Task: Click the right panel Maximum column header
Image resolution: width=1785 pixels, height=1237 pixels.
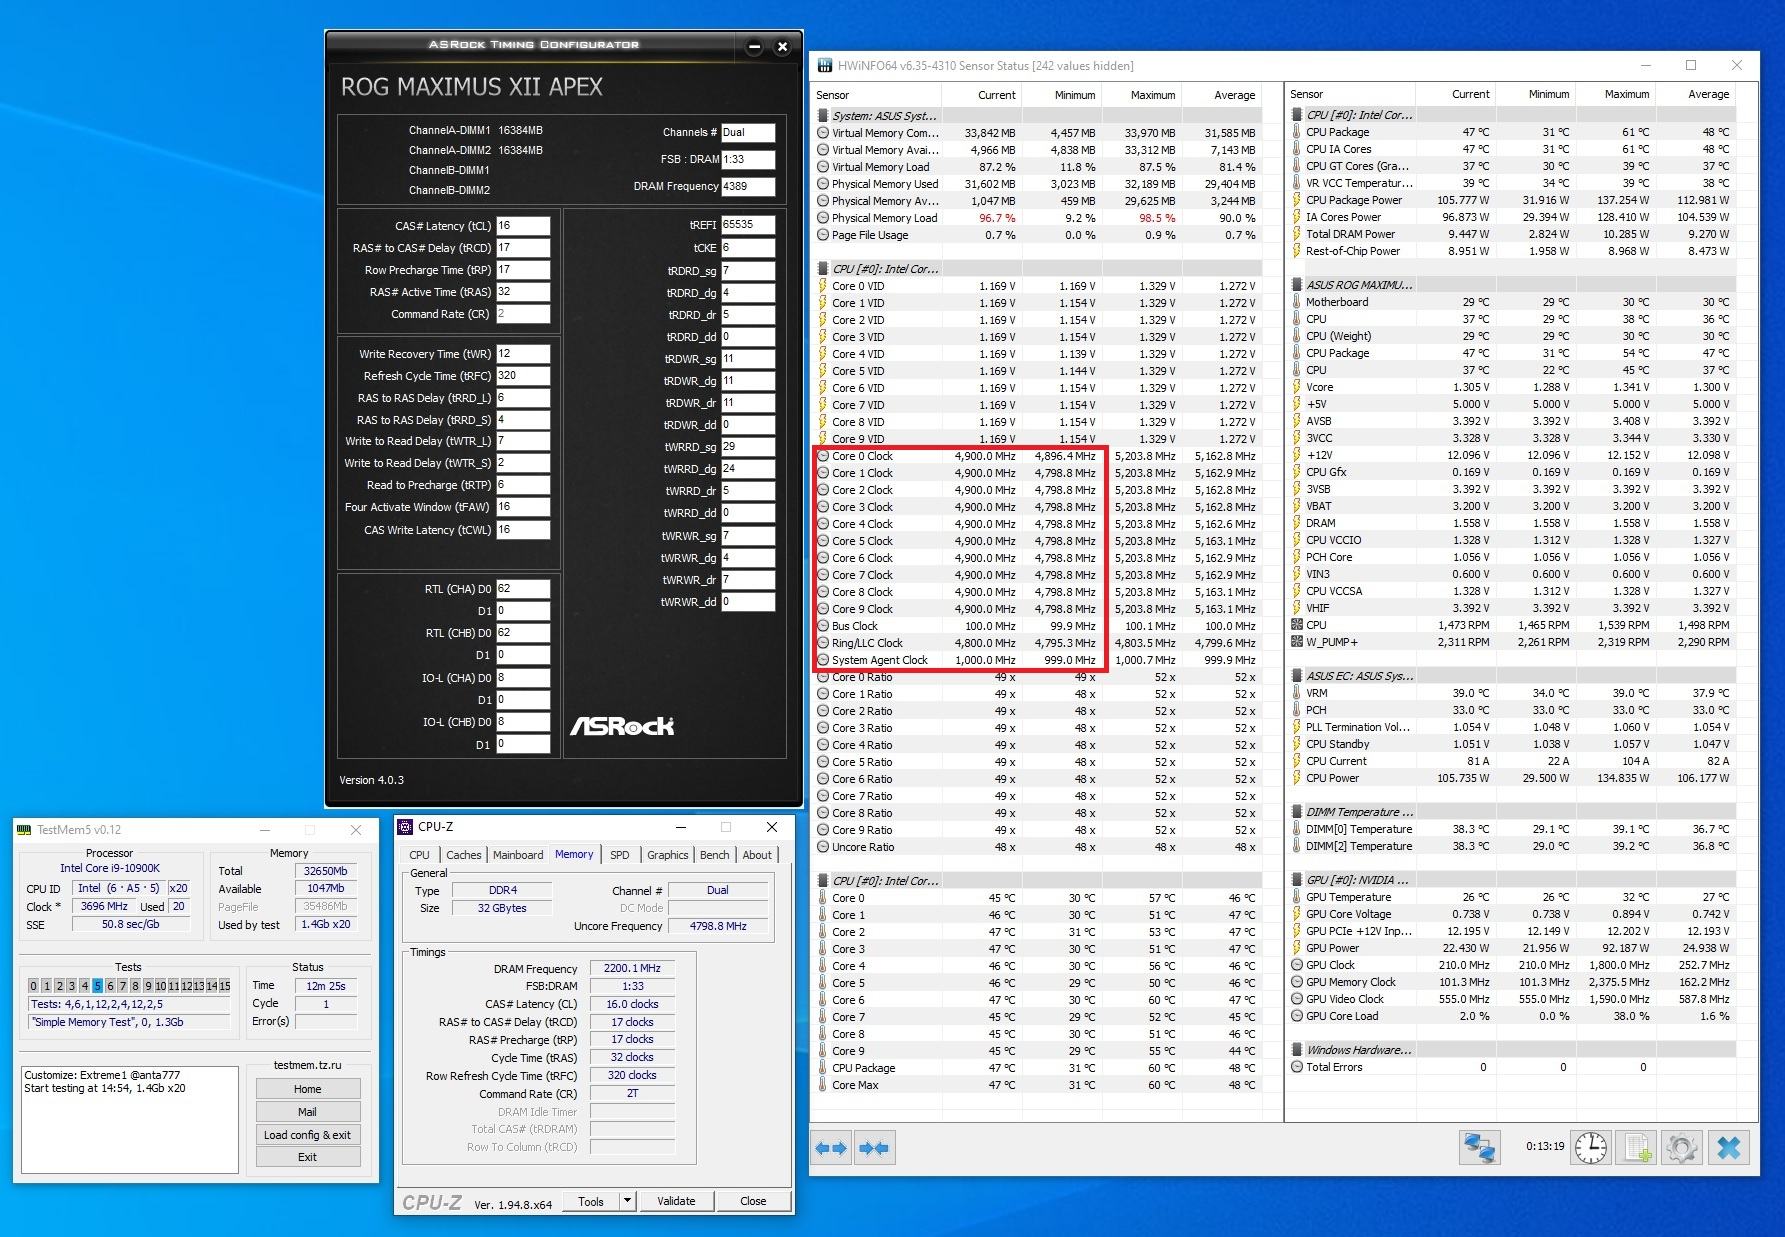Action: 1627,94
